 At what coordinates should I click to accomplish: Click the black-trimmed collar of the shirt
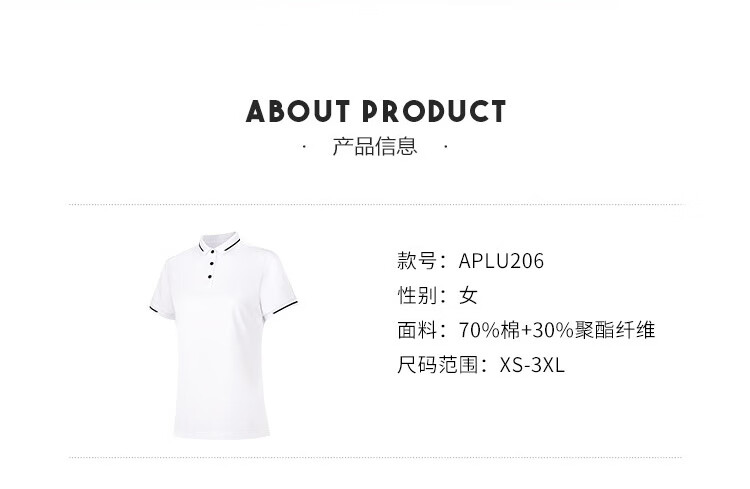[219, 244]
